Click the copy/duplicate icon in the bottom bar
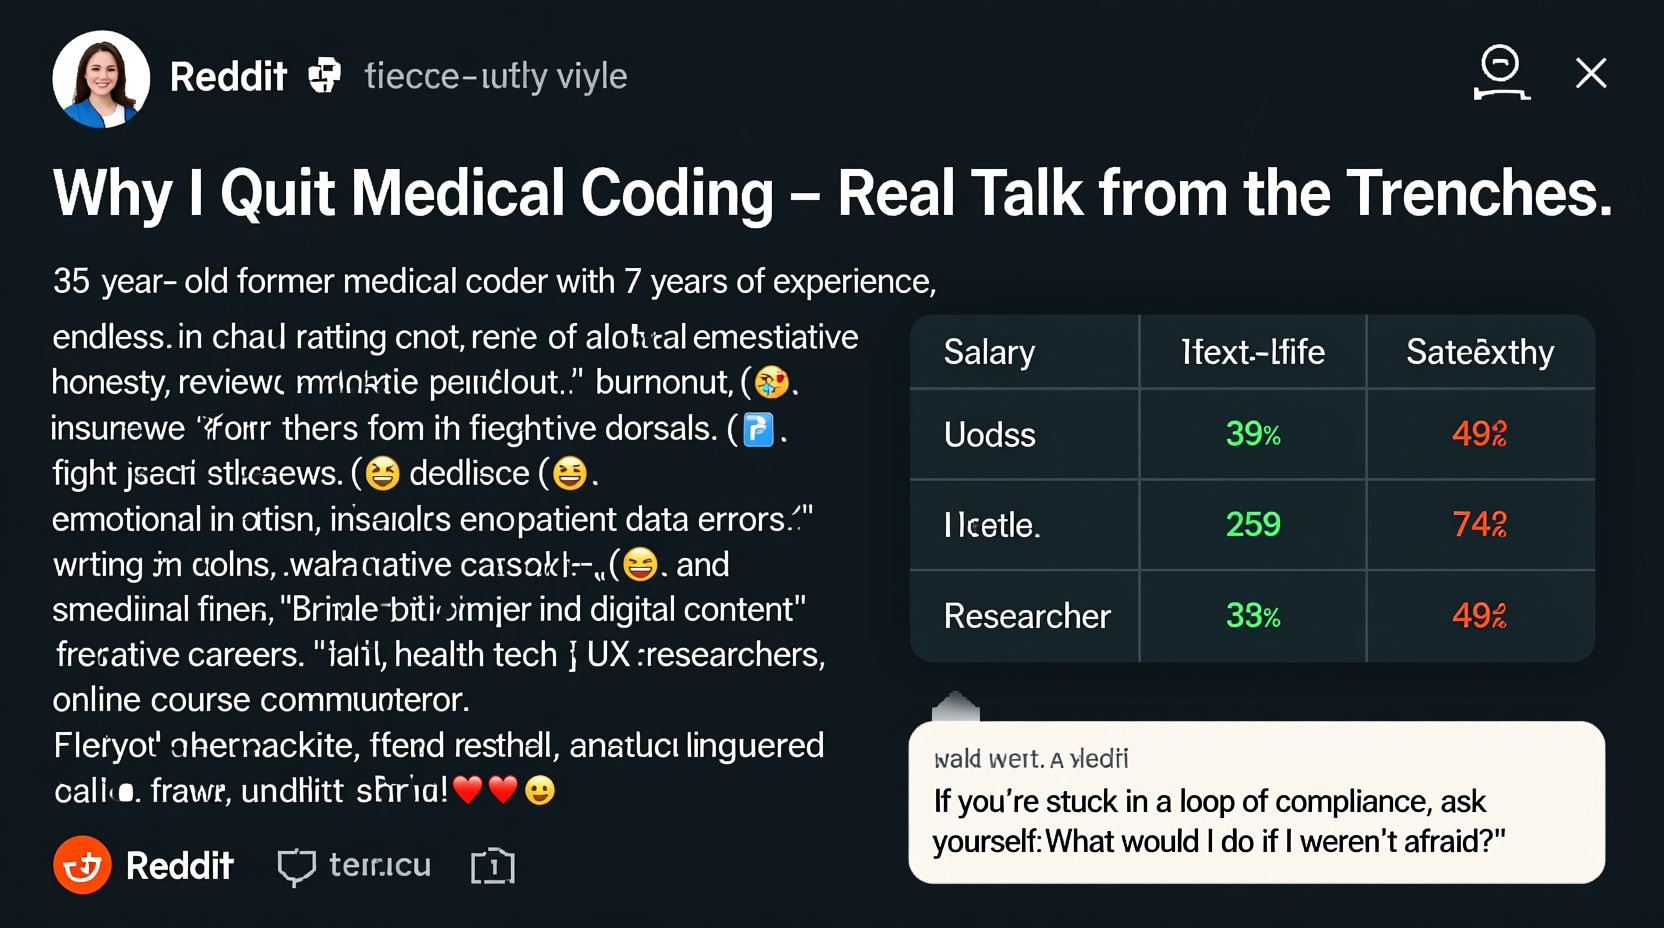This screenshot has height=928, width=1664. tap(492, 866)
